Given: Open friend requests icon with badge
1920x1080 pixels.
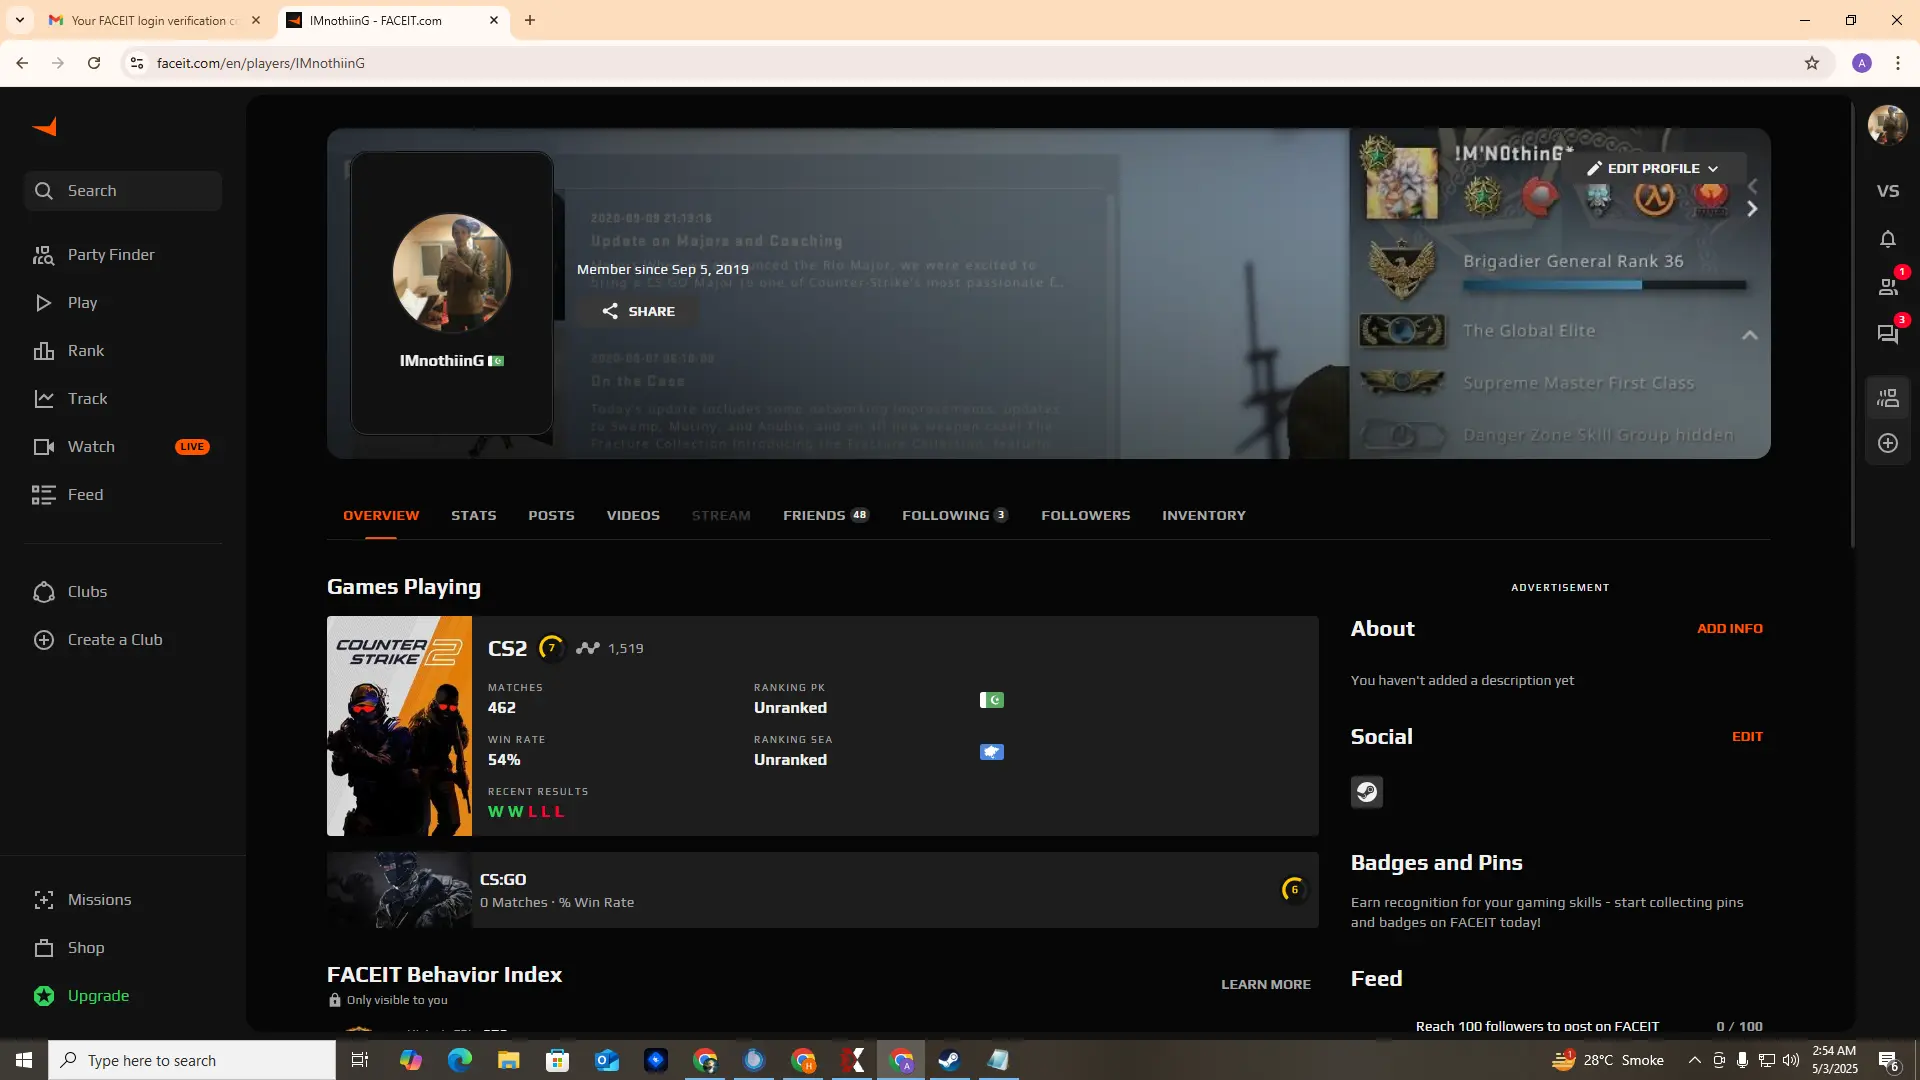Looking at the screenshot, I should tap(1887, 287).
